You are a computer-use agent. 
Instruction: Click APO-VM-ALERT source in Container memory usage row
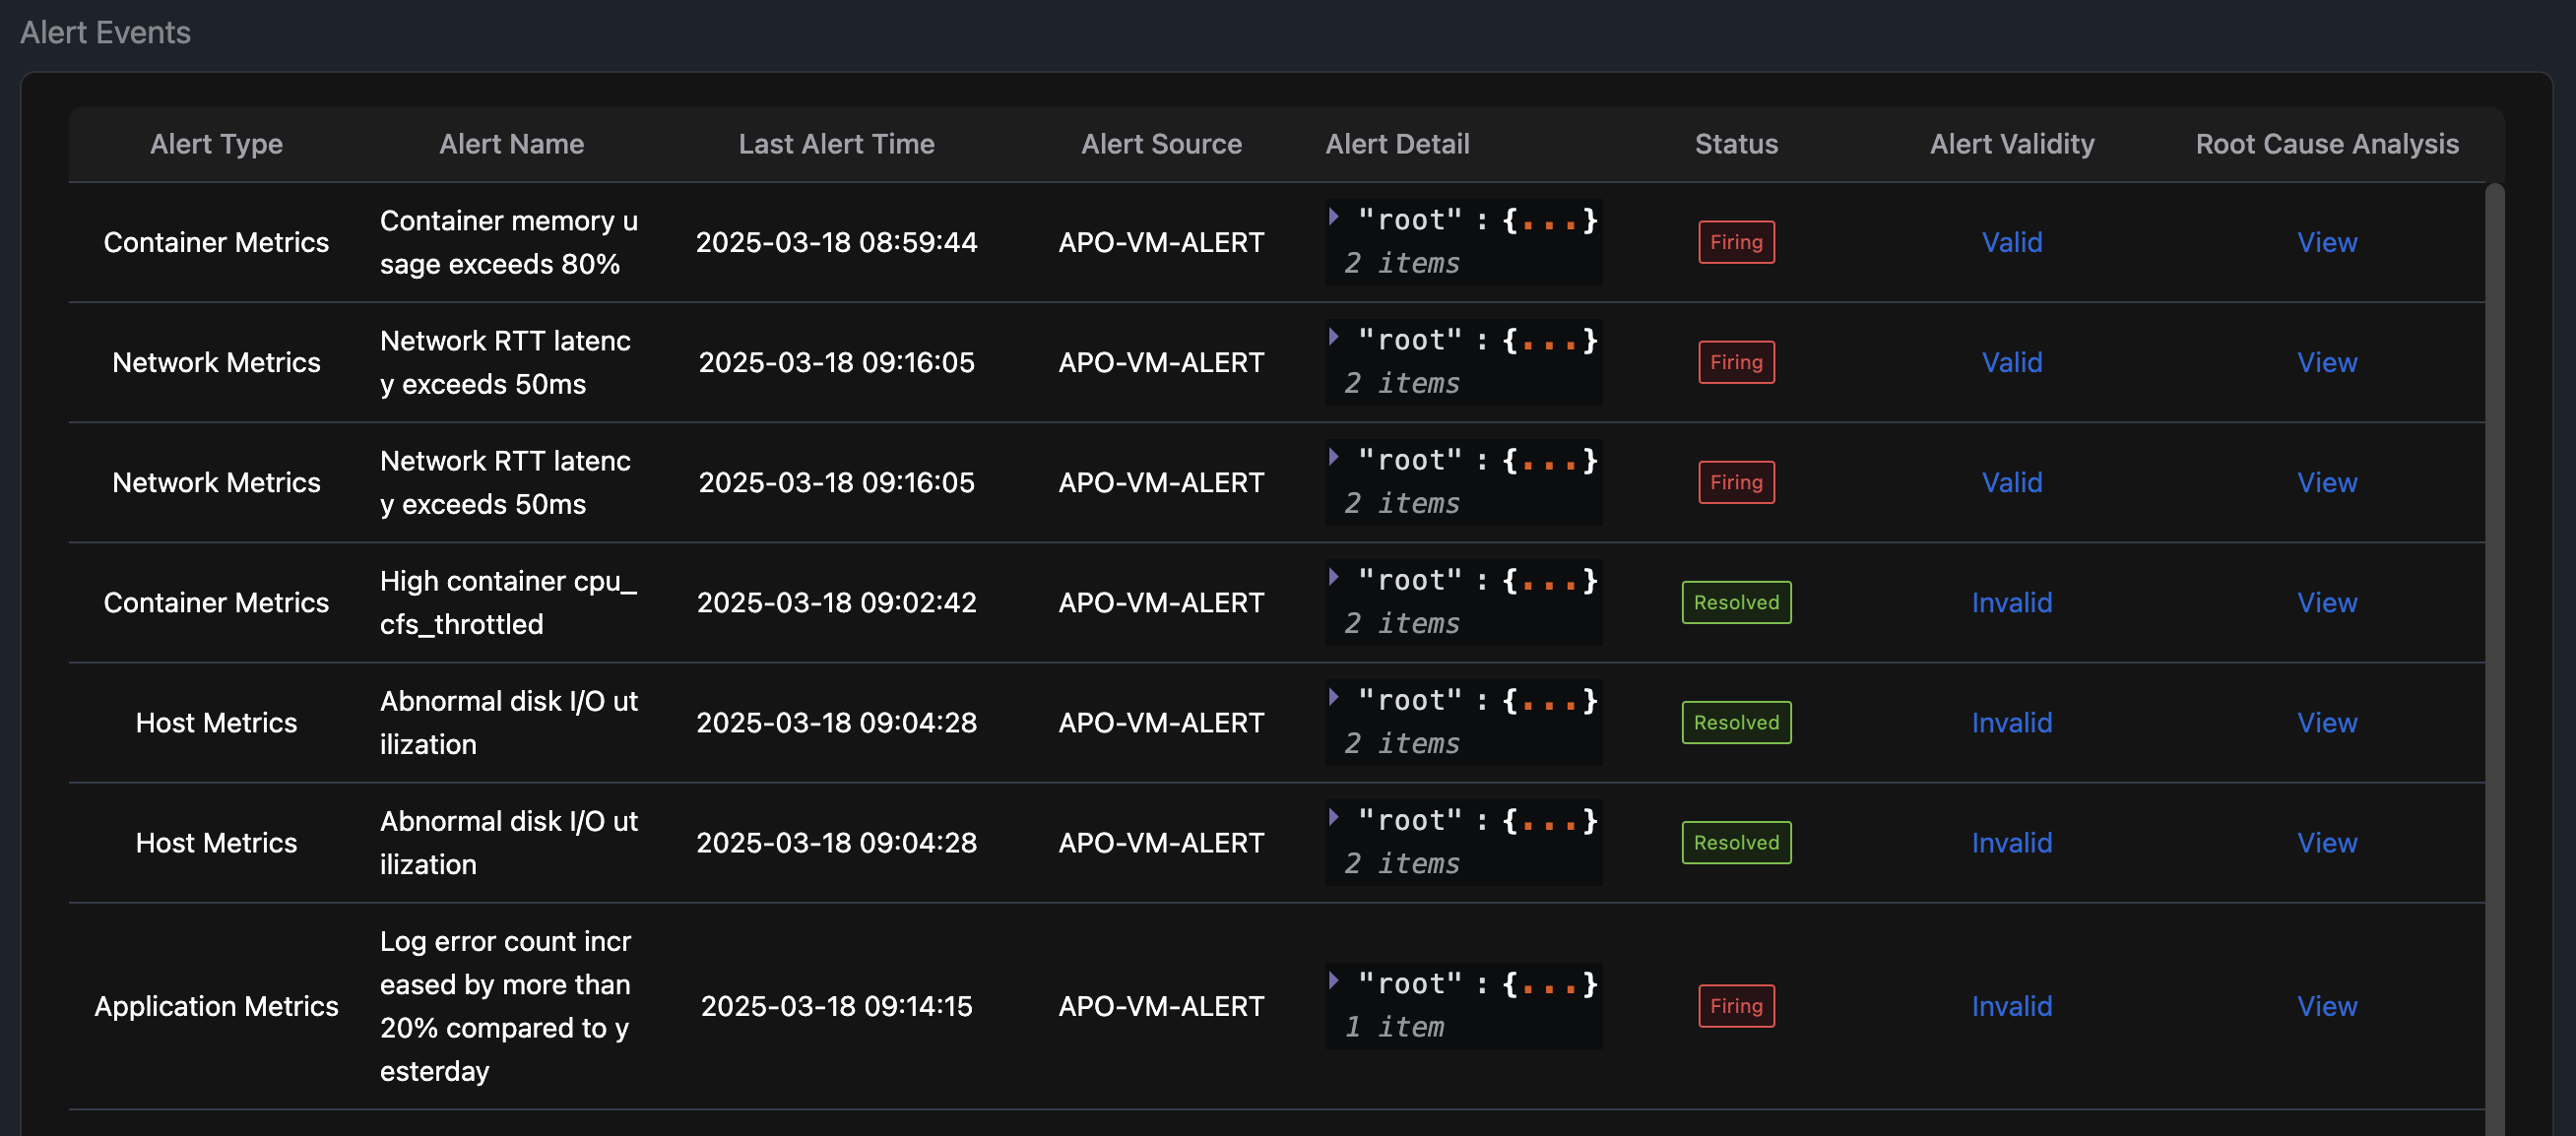coord(1161,242)
